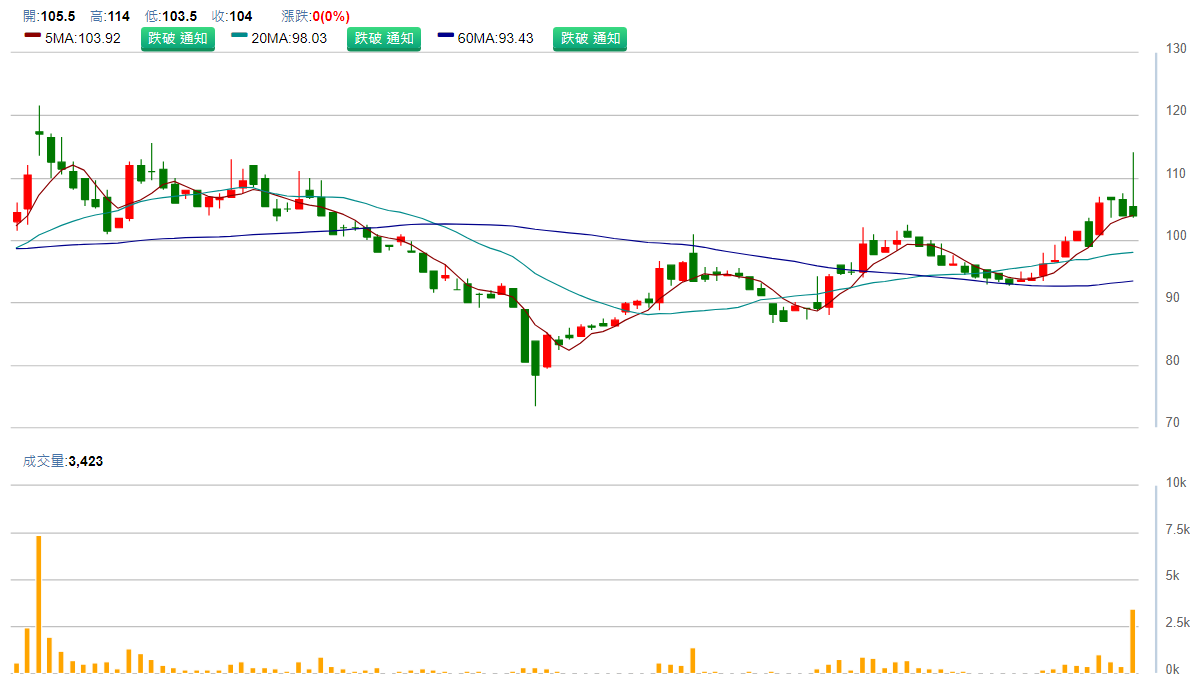Viewport: 1204px width, 685px height.
Task: Click the 跌破 通知 button next to 5MA
Action: [x=177, y=39]
